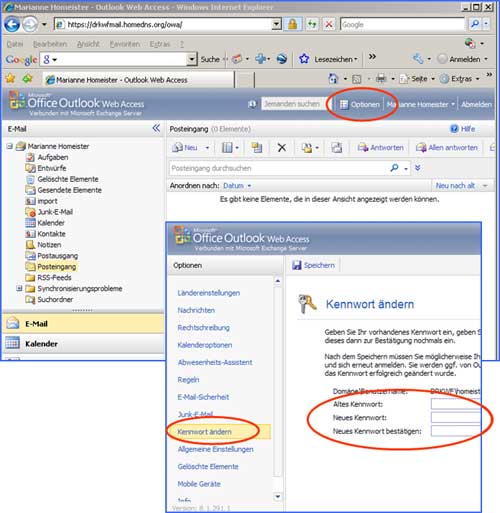500x513 pixels.
Task: Open the Bearbeiten menu
Action: coord(50,44)
